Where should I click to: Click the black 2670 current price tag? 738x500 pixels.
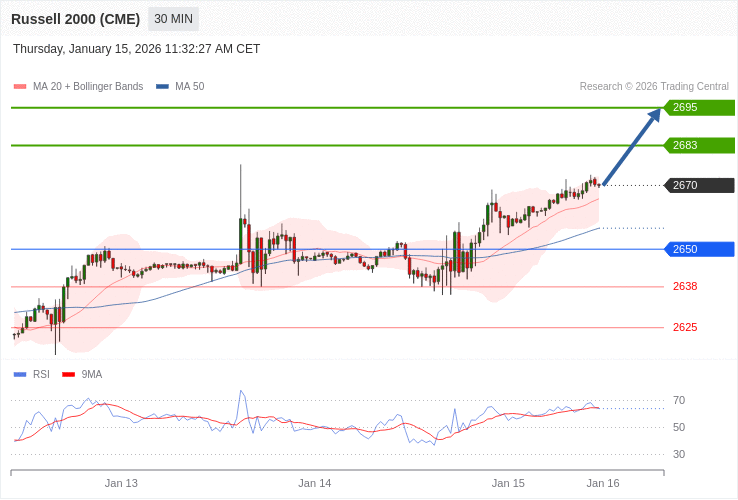[x=699, y=185]
